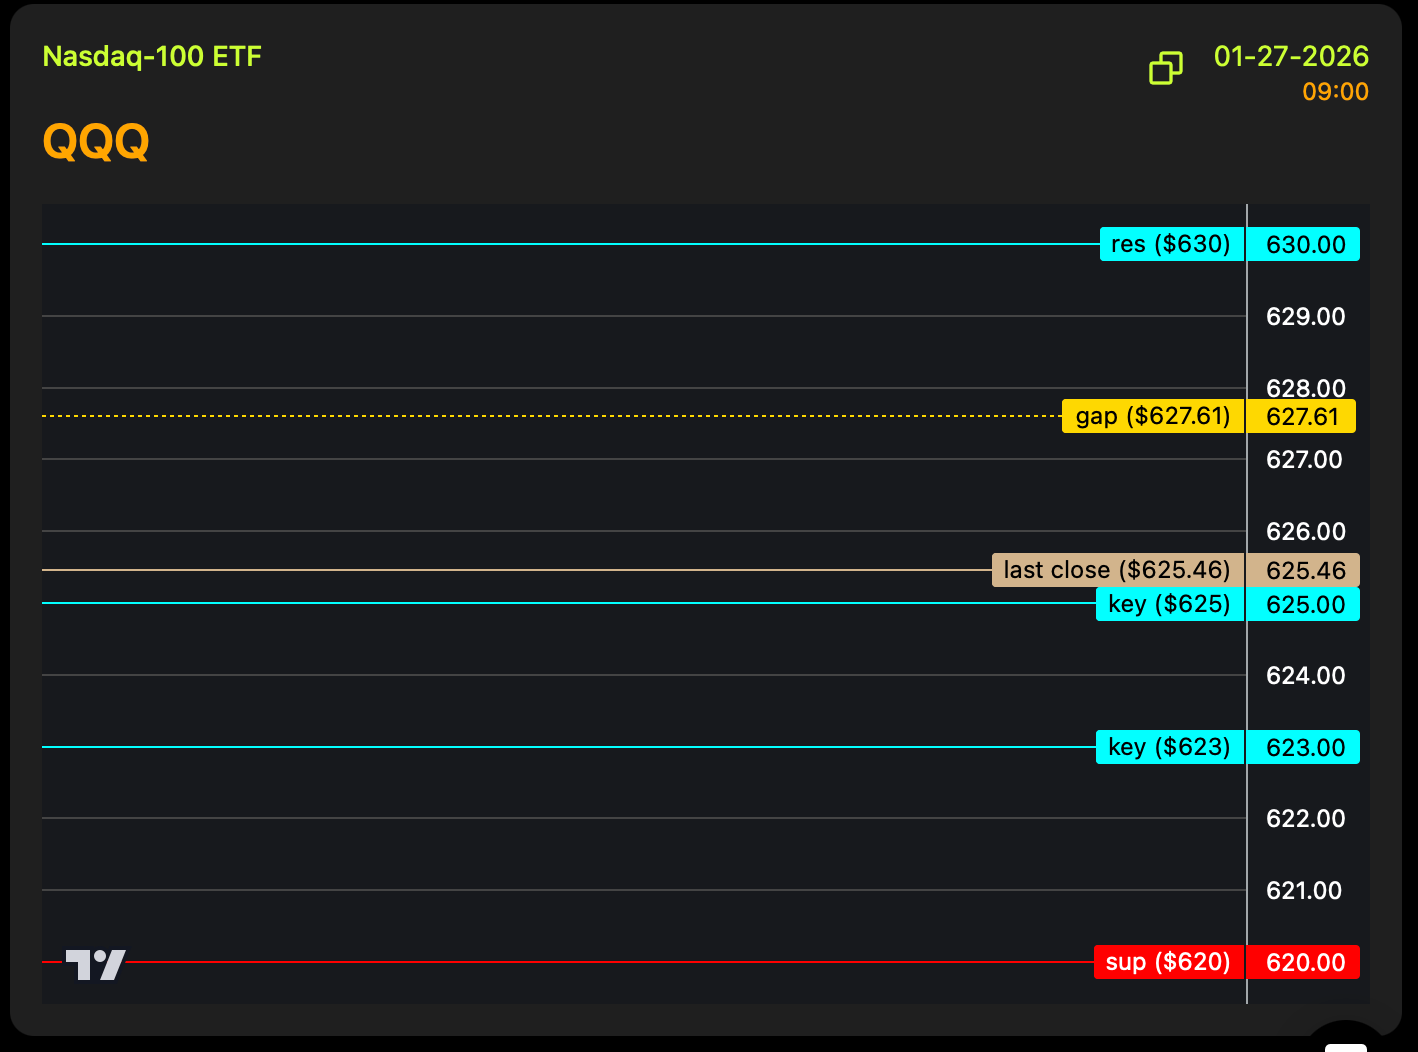Click the cyan 630.00 price axis tag
The image size is (1418, 1052).
[1304, 245]
